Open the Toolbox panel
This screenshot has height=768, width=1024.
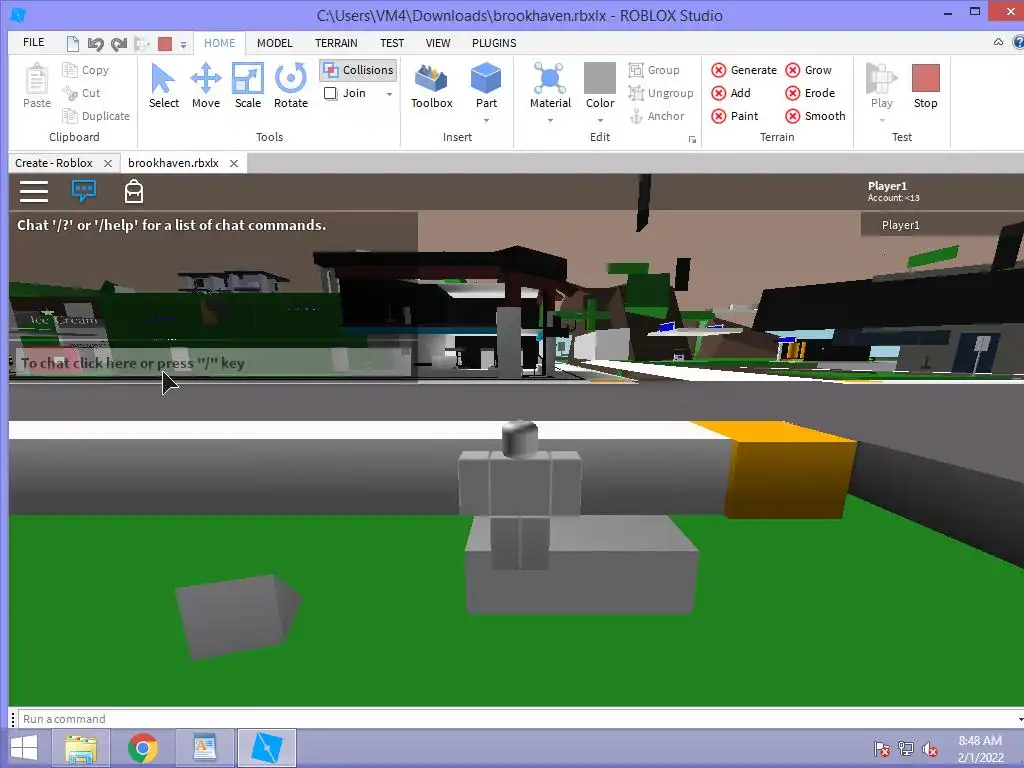coord(432,86)
